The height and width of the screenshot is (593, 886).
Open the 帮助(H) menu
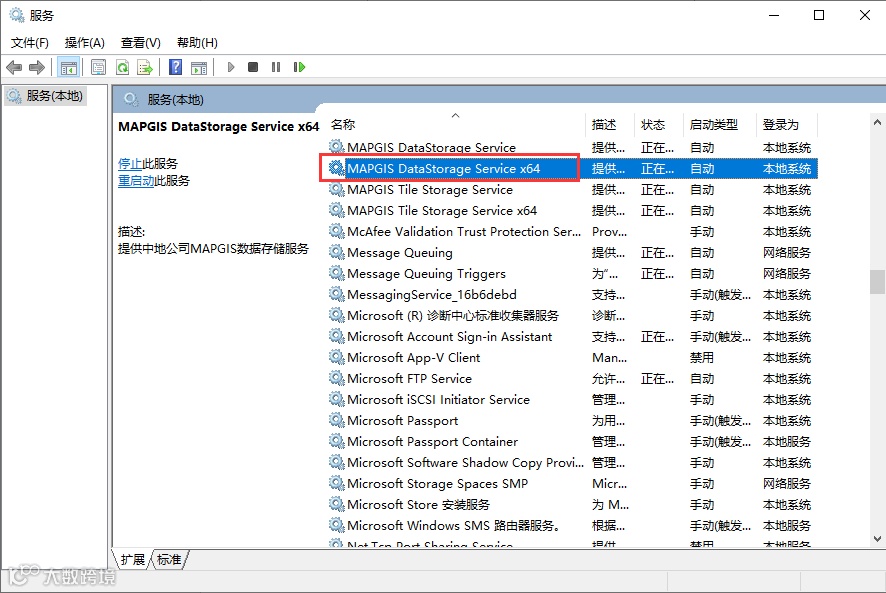click(x=197, y=42)
